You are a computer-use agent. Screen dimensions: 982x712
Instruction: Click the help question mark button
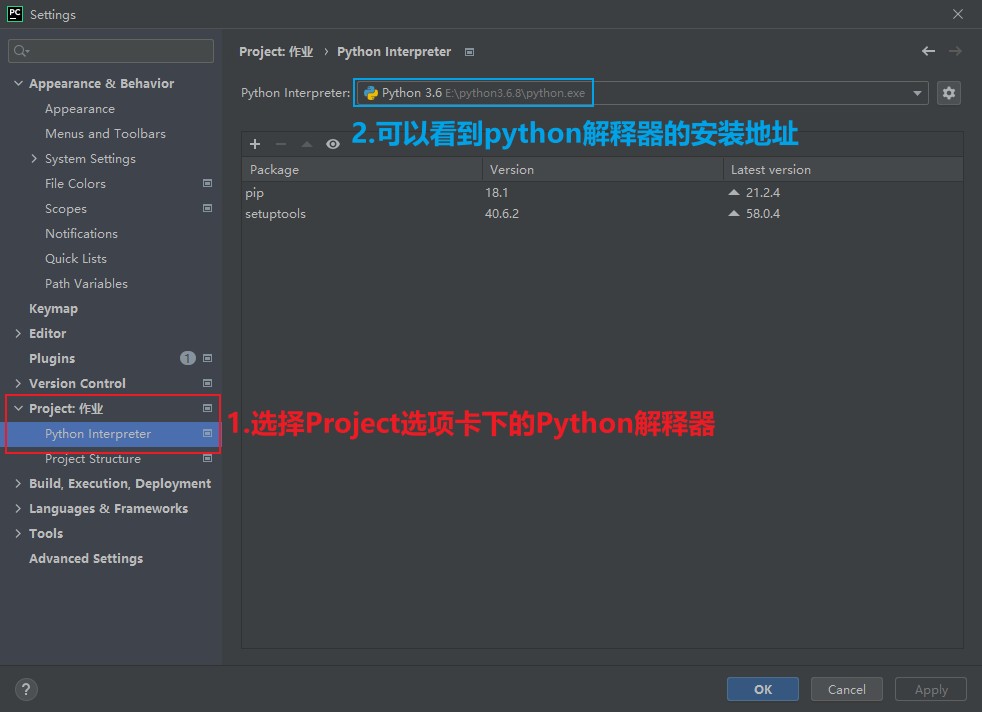[x=26, y=689]
